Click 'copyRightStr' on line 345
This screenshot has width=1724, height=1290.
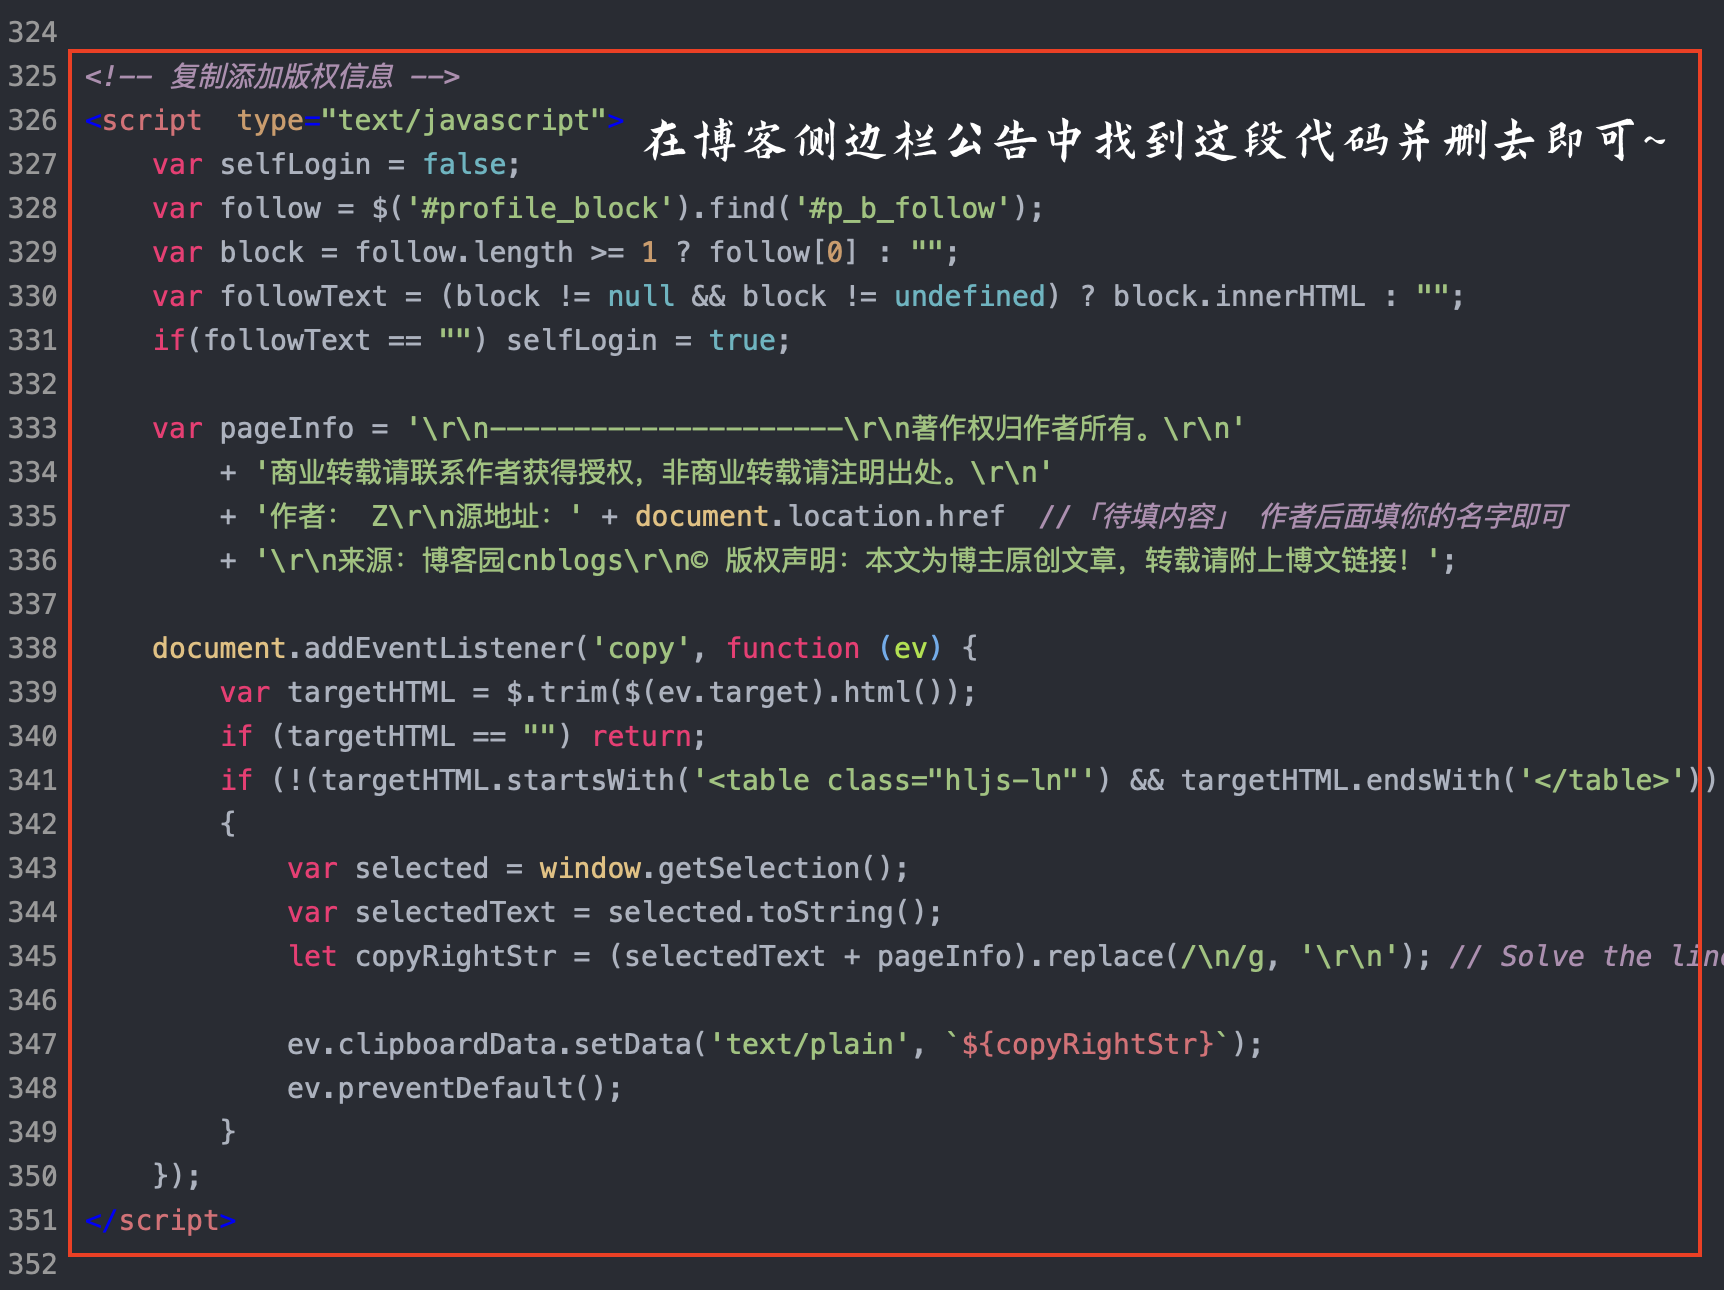(x=455, y=956)
